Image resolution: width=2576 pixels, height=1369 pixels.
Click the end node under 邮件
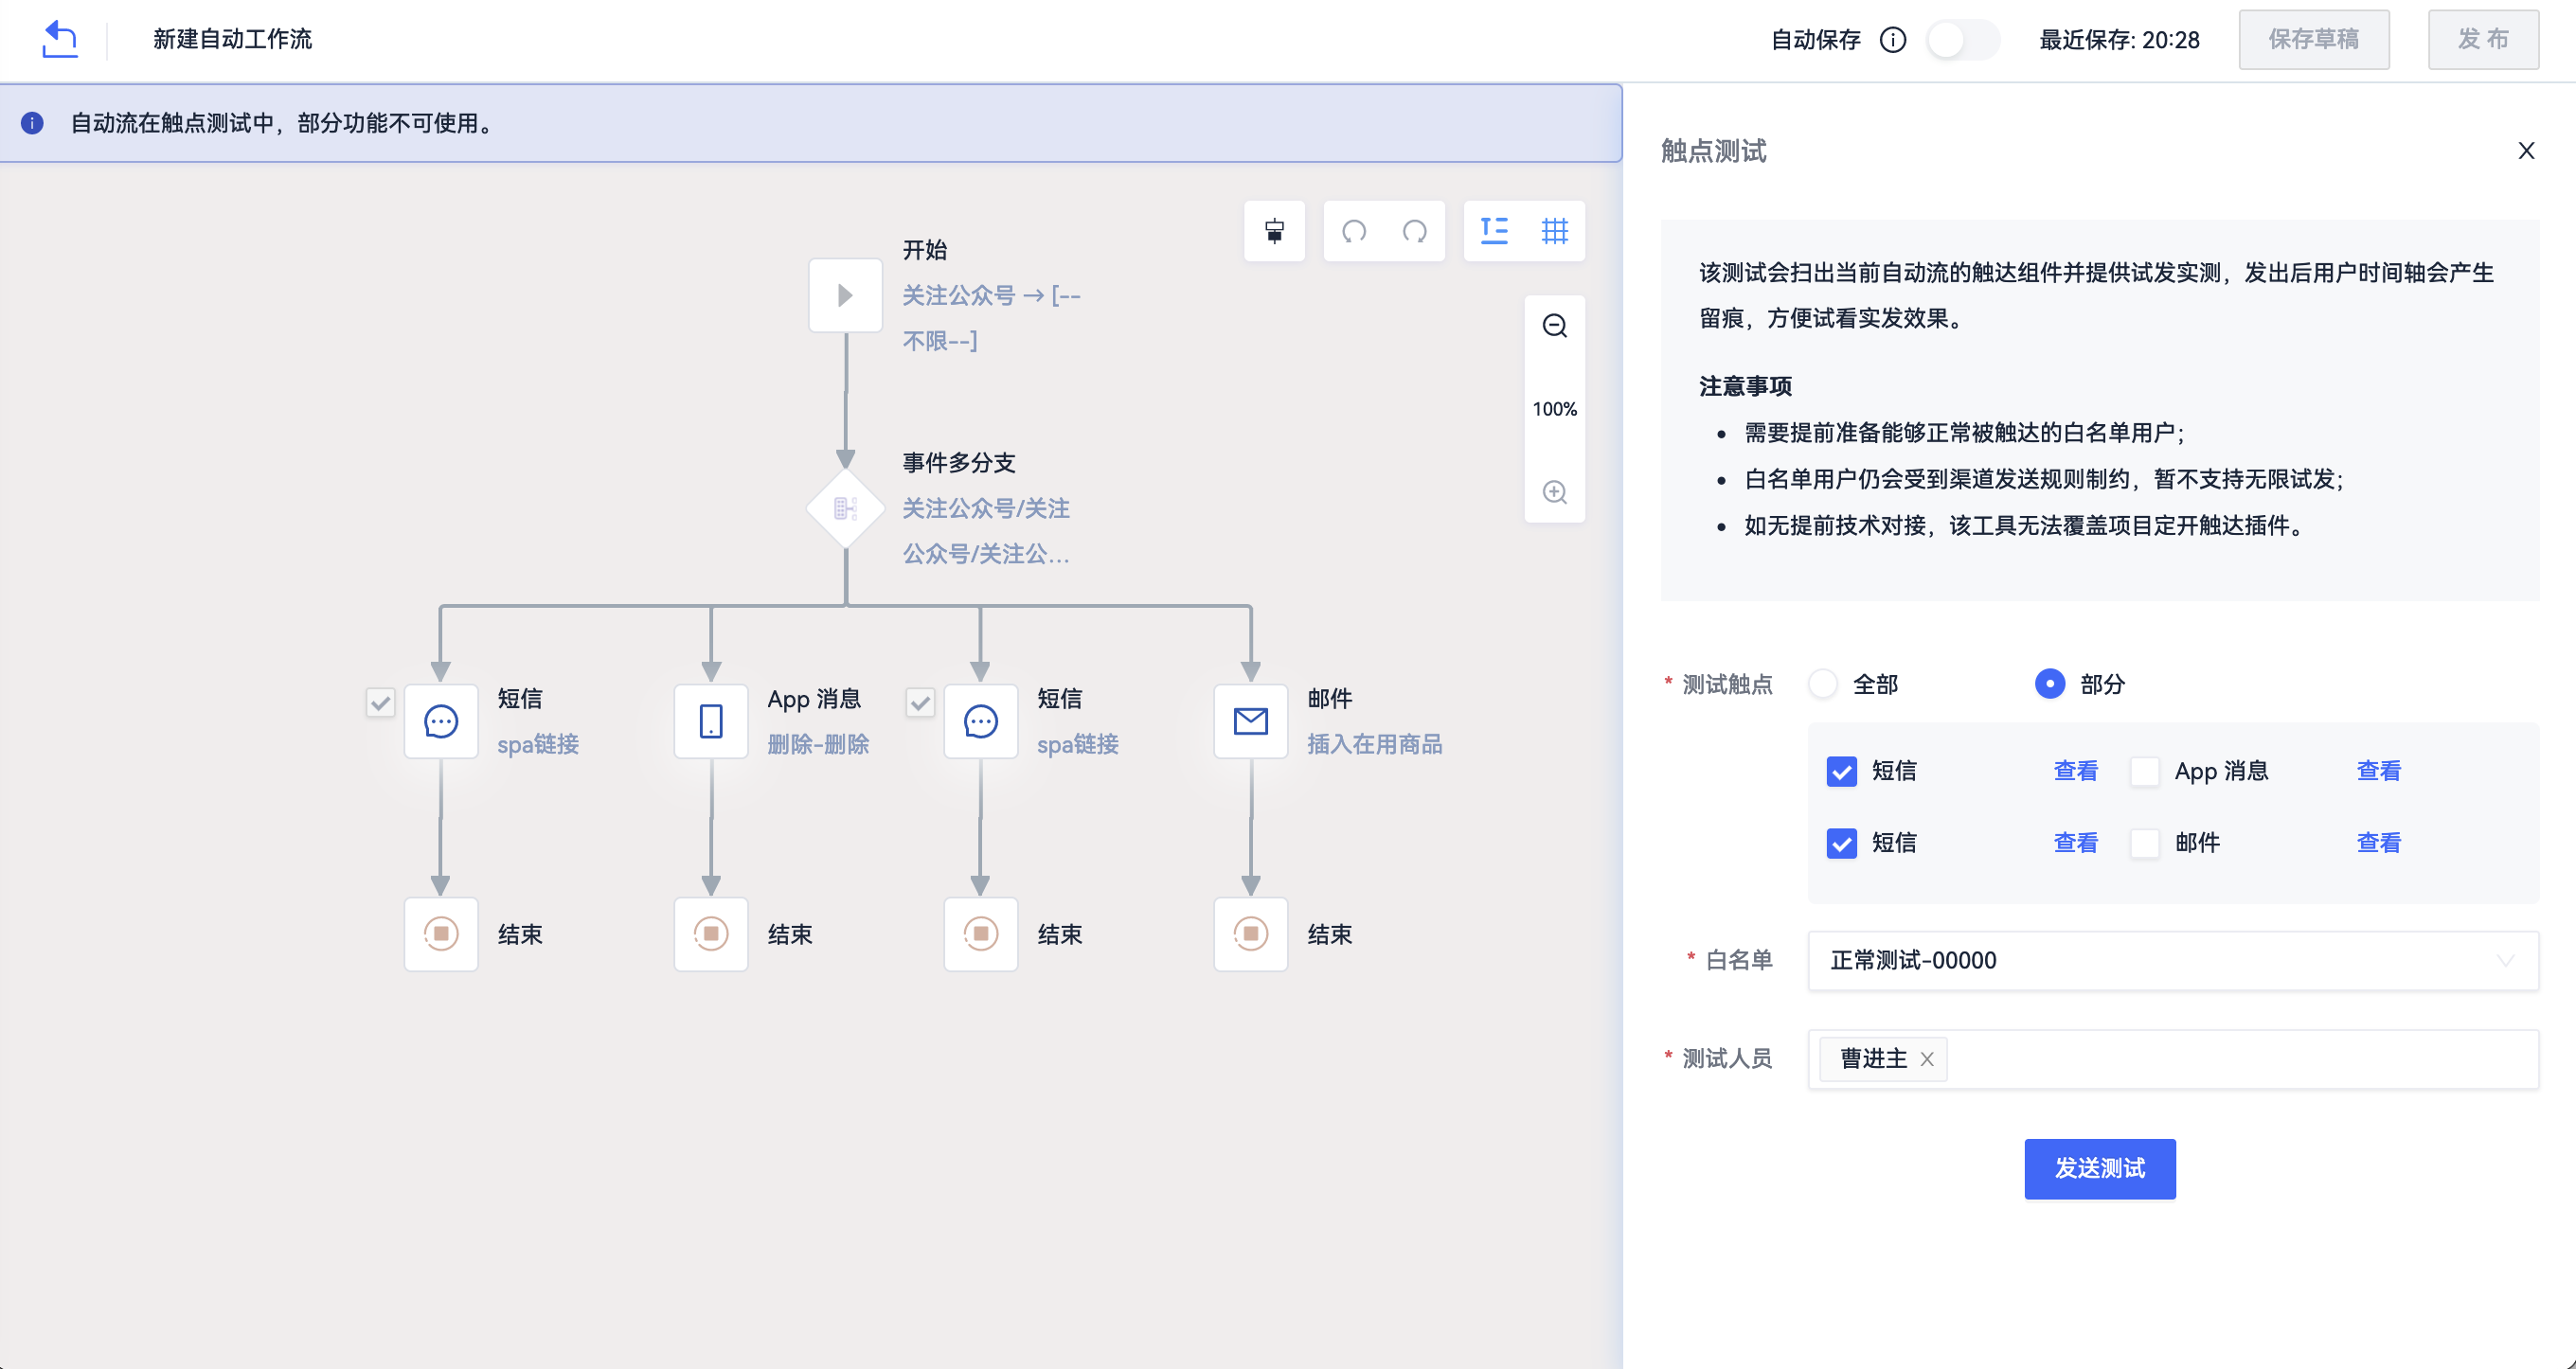(x=1251, y=934)
